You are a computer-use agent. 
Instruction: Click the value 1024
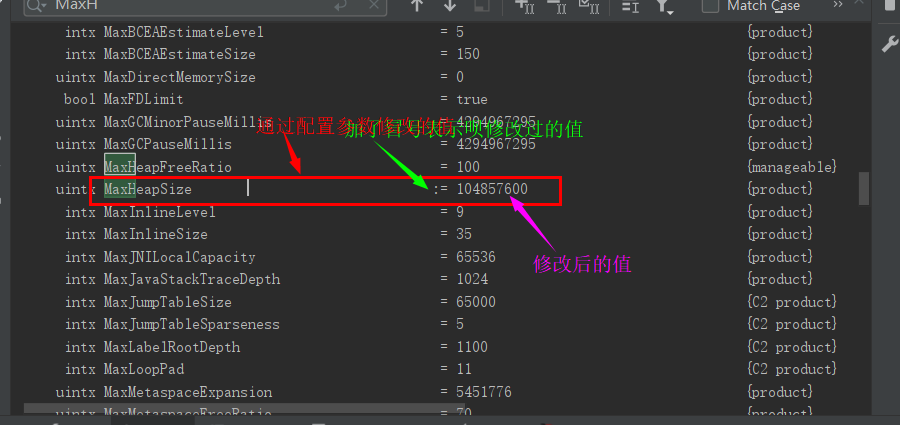pyautogui.click(x=472, y=279)
